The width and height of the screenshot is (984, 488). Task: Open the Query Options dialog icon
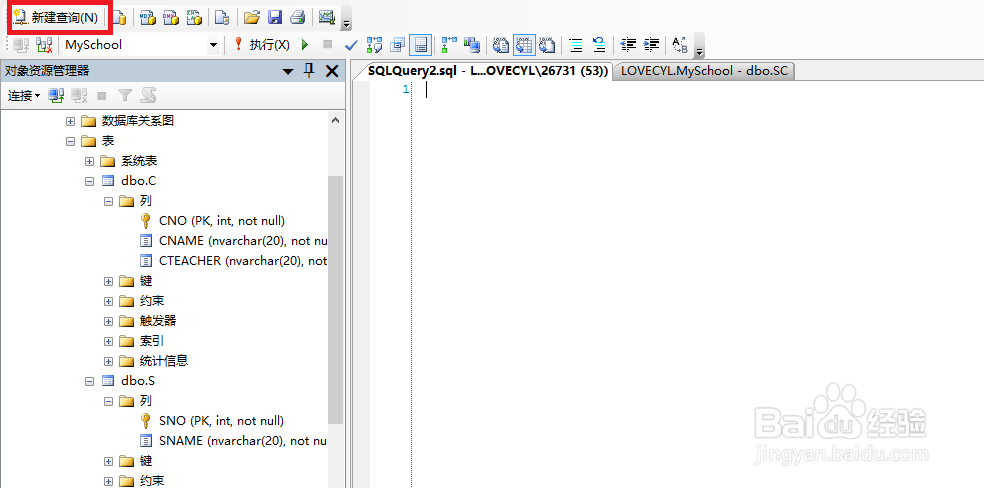click(397, 45)
